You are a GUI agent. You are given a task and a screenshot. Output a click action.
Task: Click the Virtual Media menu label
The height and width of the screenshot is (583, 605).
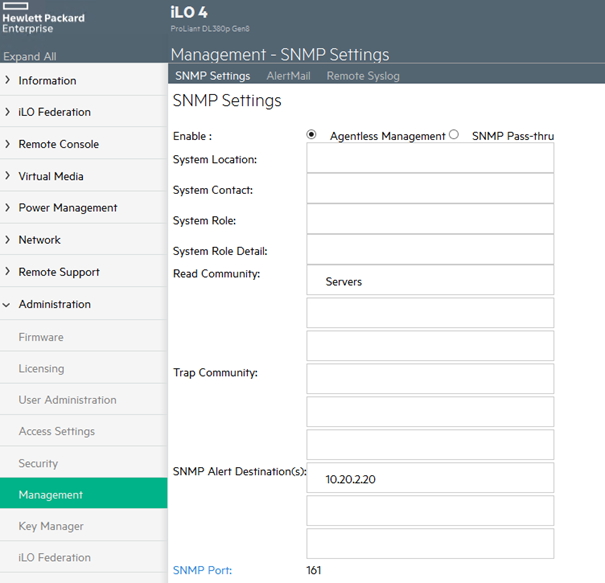[51, 176]
